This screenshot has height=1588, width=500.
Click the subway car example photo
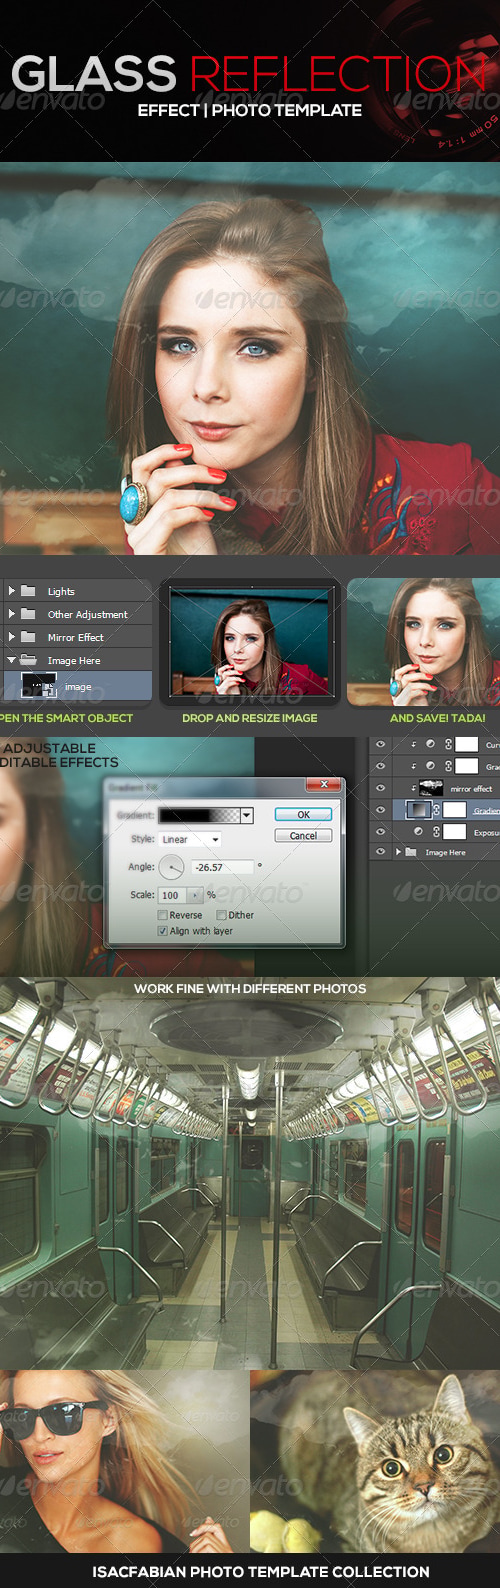250,1173
